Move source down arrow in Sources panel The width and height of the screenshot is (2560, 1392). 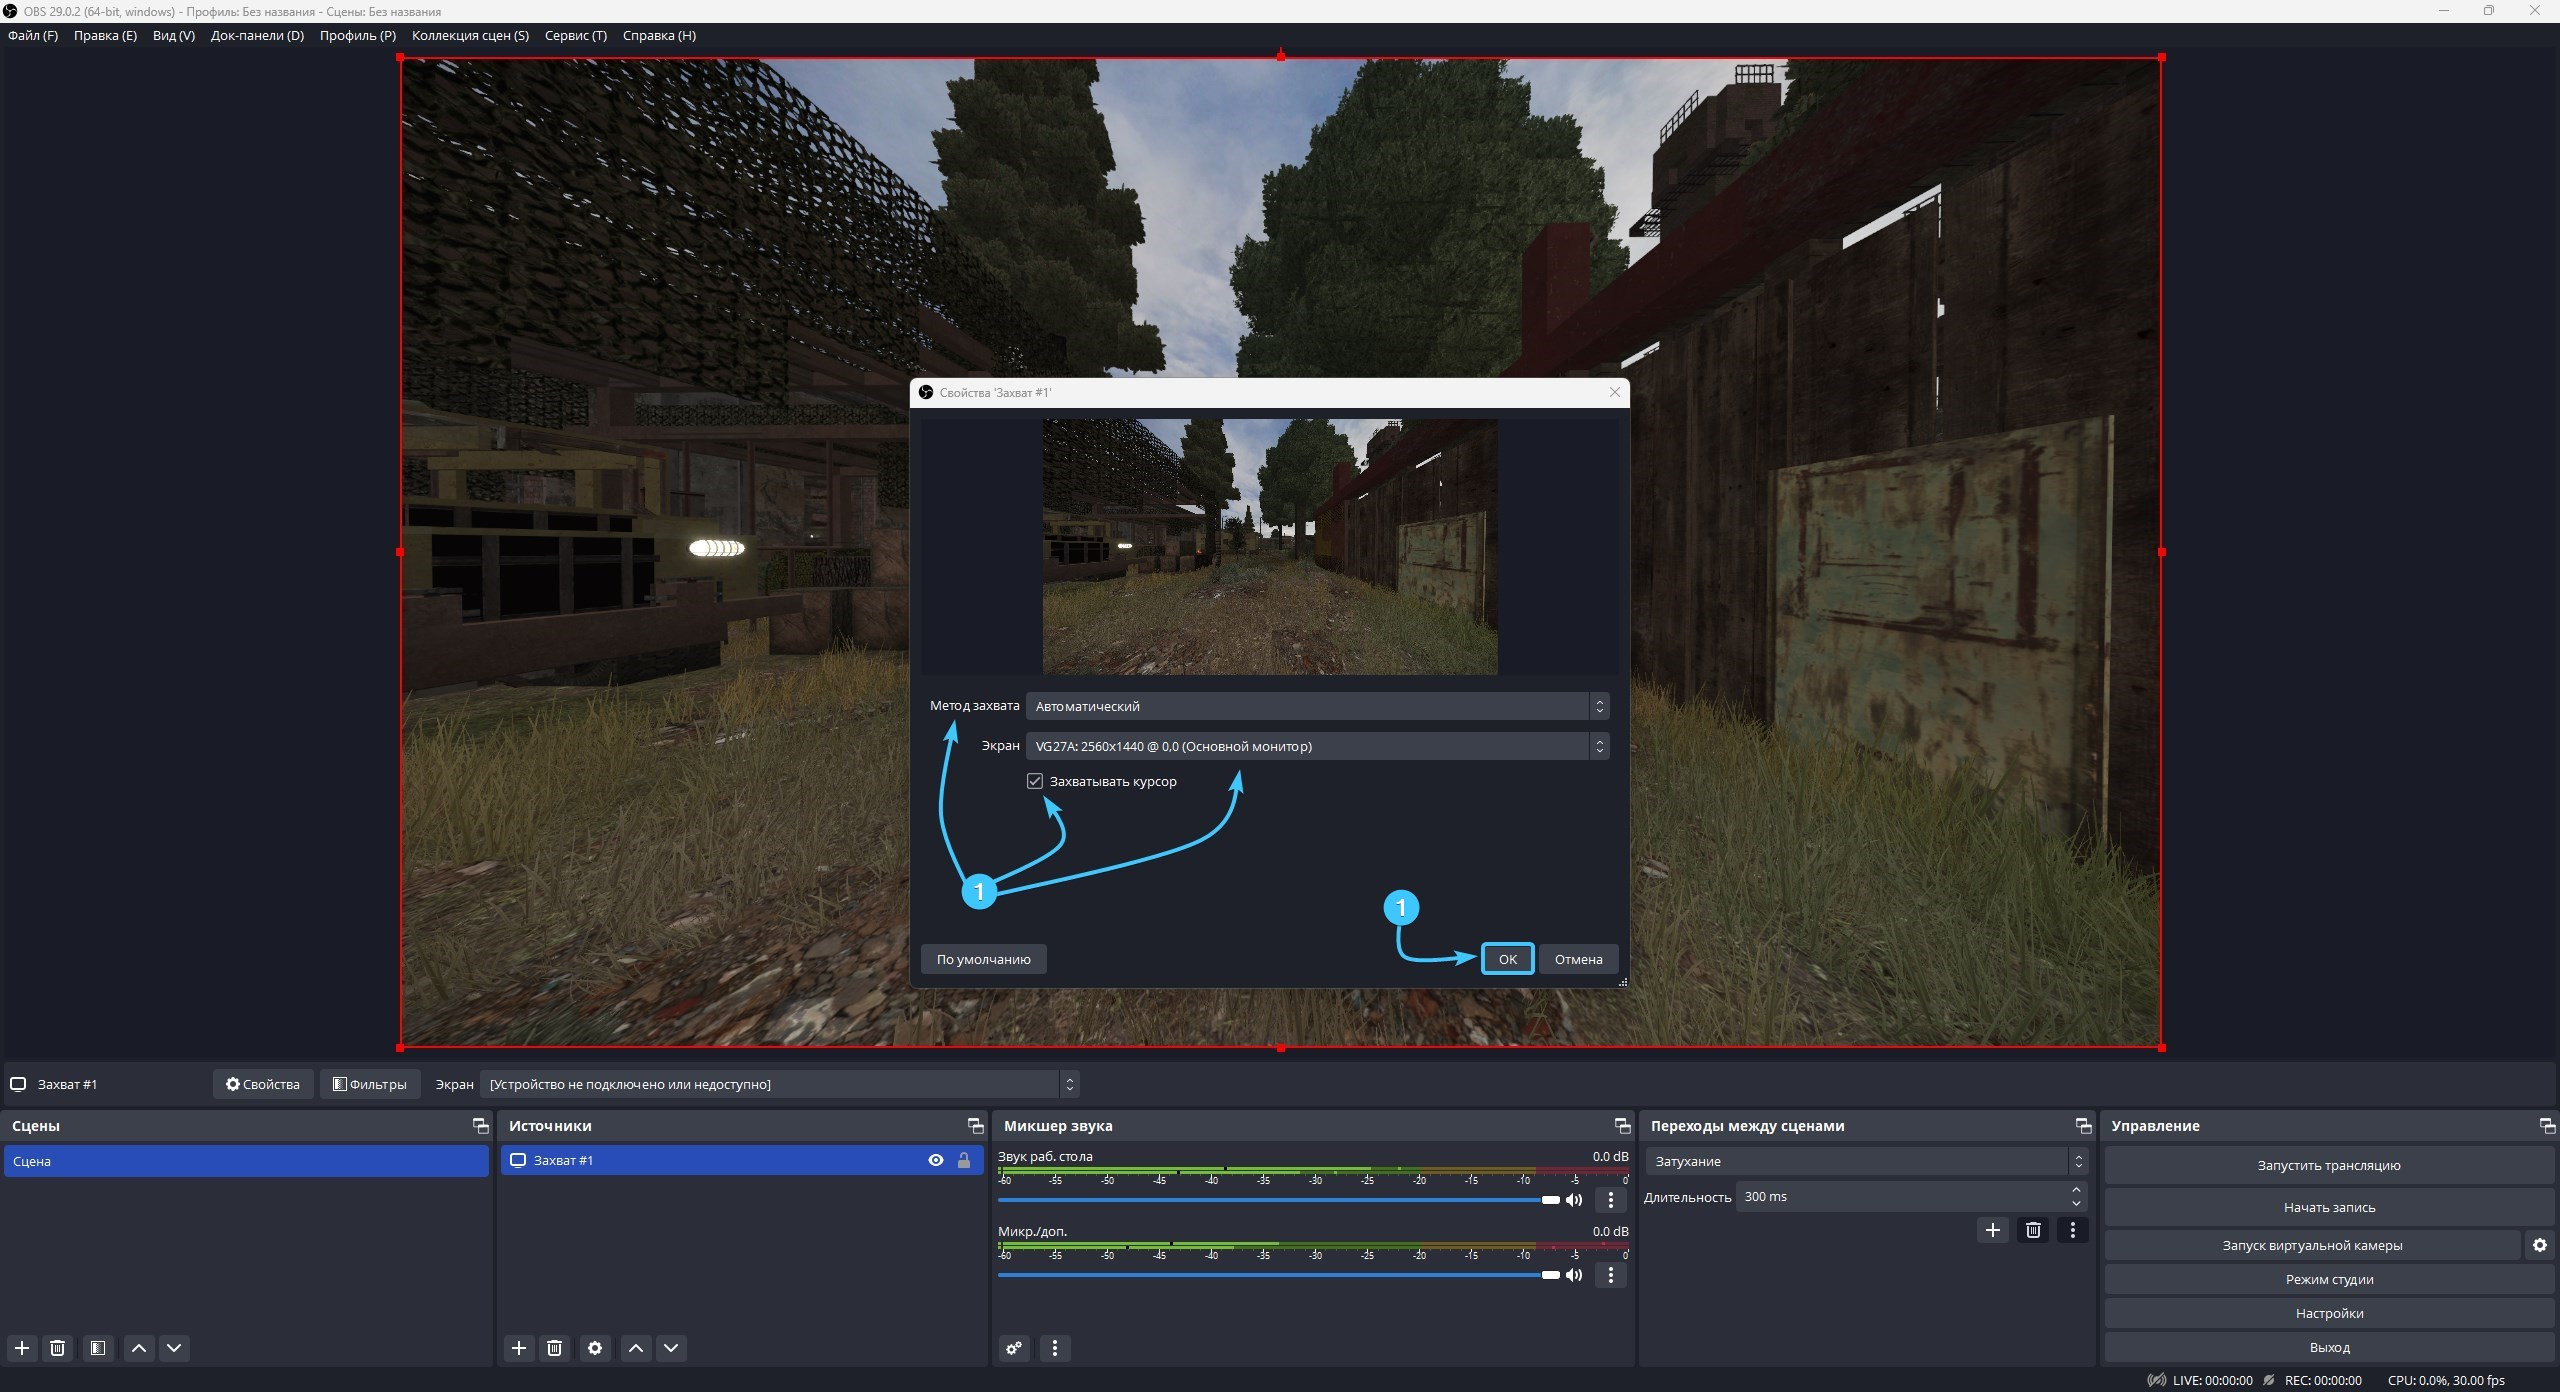(x=671, y=1348)
